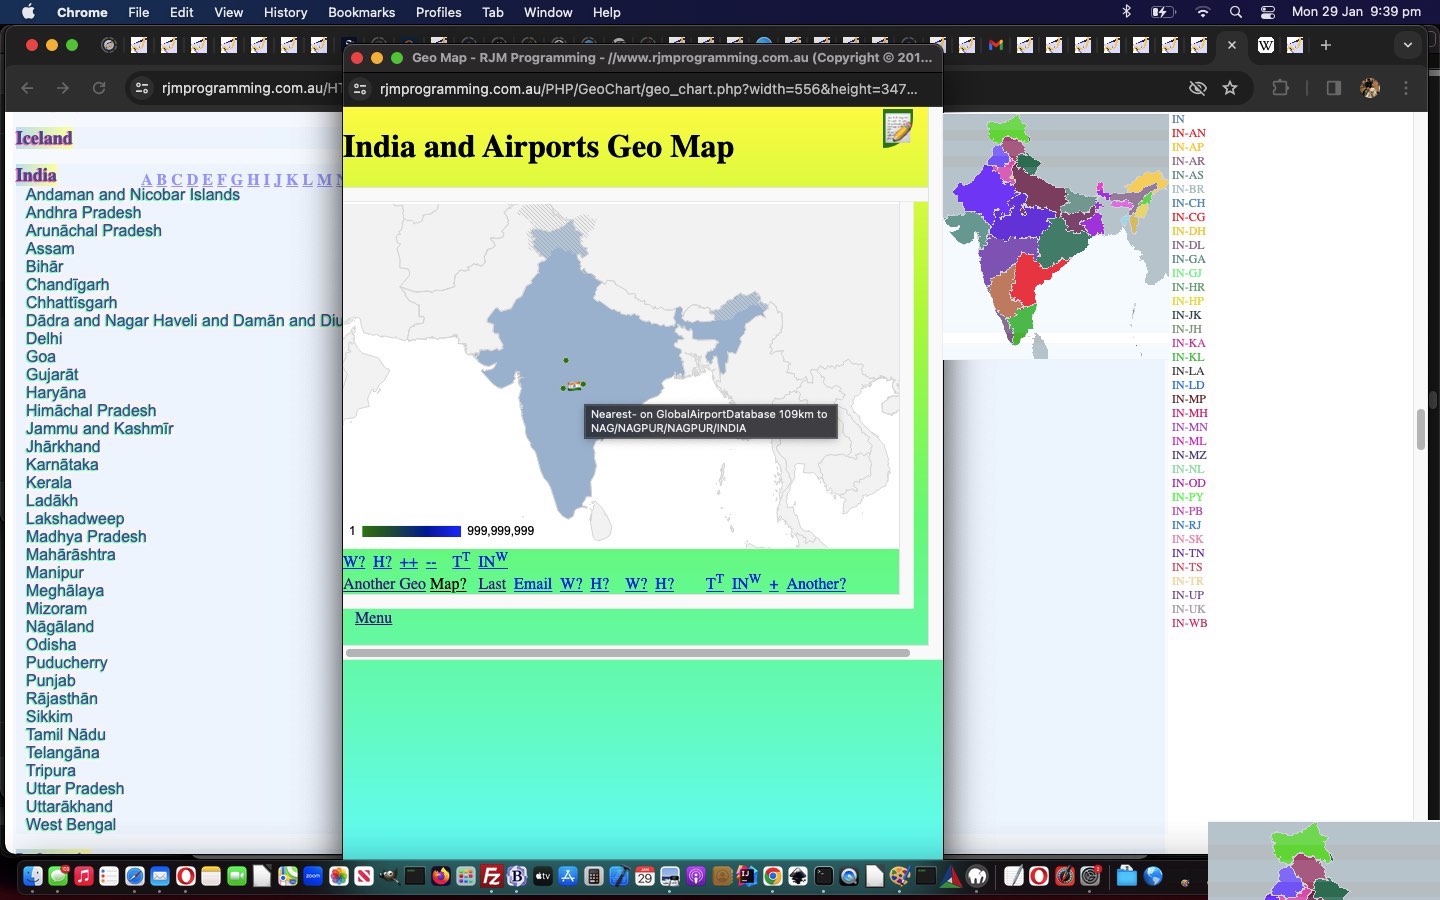The width and height of the screenshot is (1440, 900).
Task: Toggle the Chrome side panel icon
Action: pos(1333,88)
